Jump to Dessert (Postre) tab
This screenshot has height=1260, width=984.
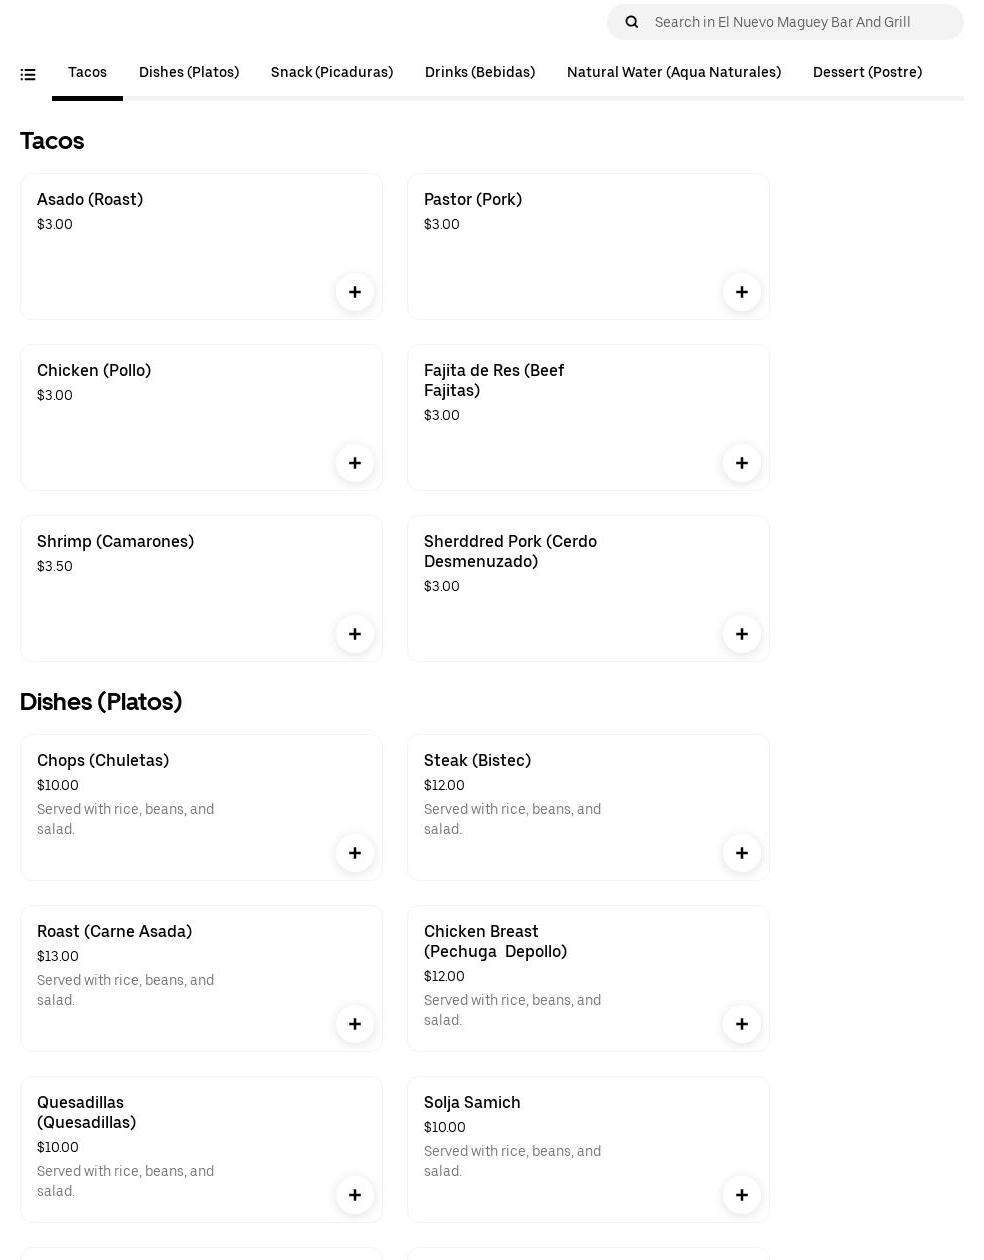867,72
